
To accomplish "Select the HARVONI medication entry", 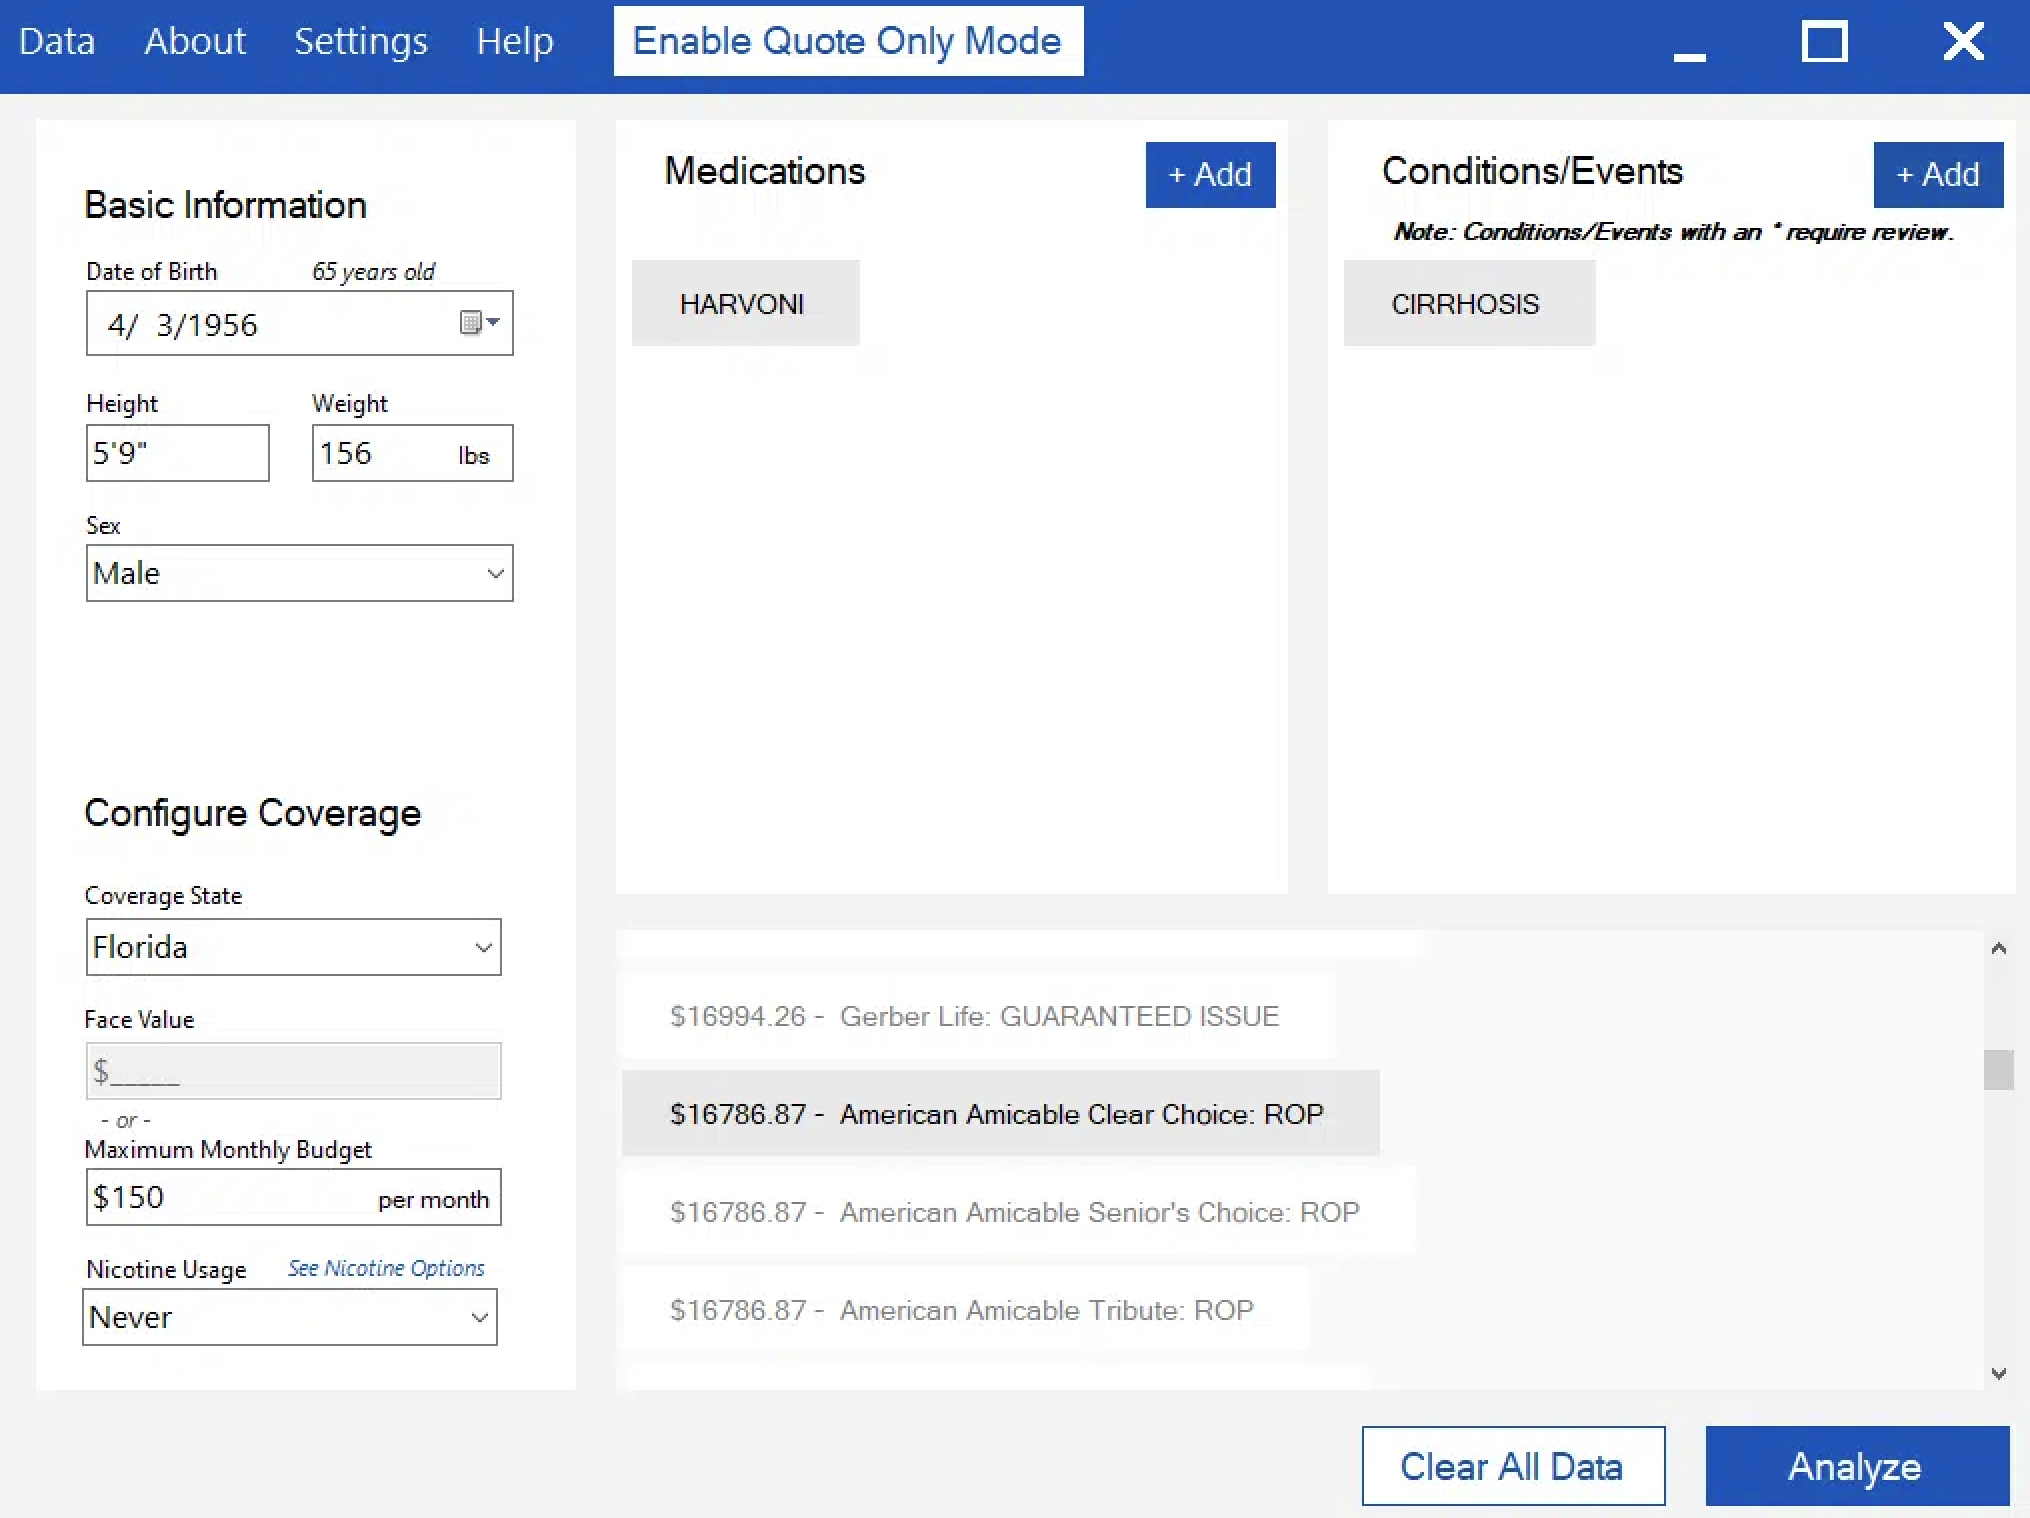I will (x=744, y=304).
